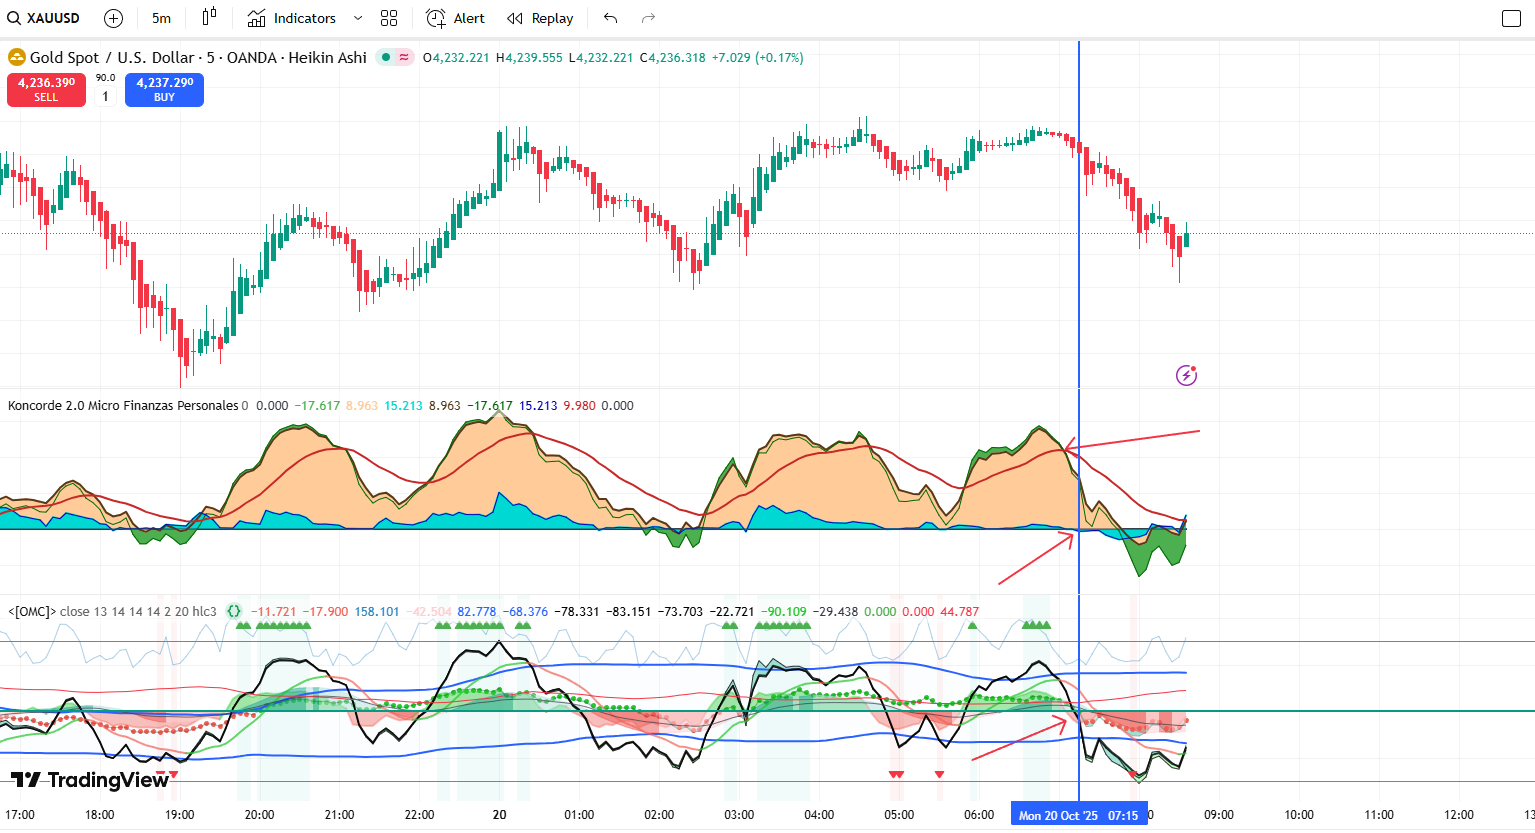Open the XAUUSD symbol search
1535x833 pixels.
click(44, 18)
